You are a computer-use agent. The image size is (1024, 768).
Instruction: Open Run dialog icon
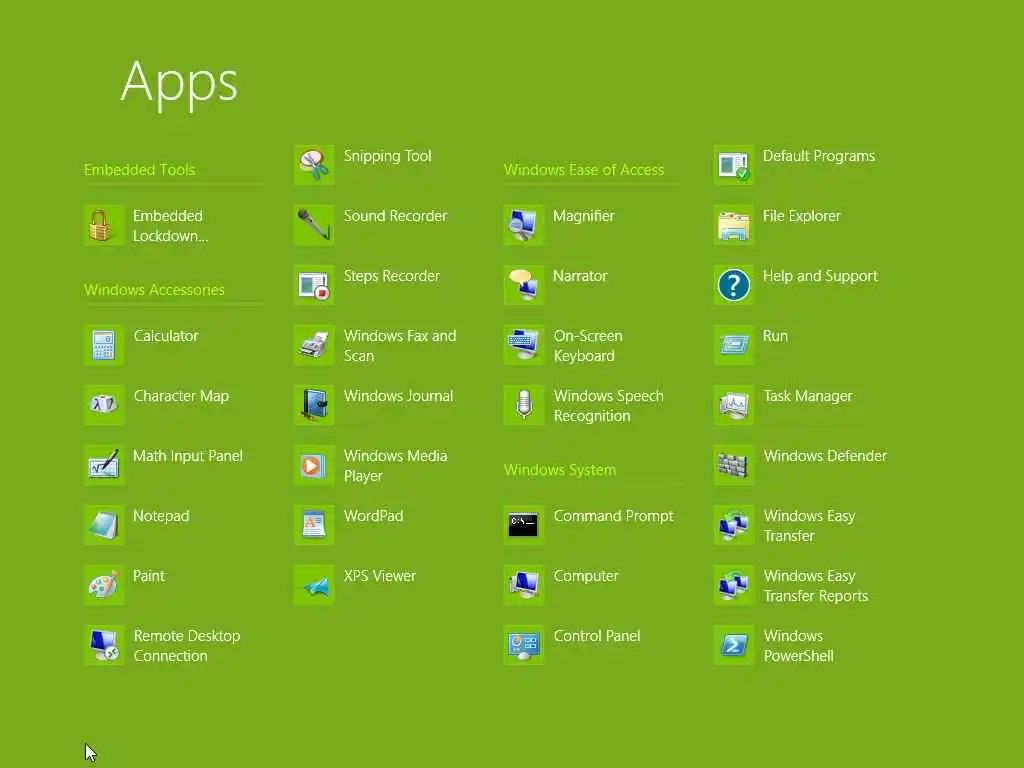coord(734,345)
